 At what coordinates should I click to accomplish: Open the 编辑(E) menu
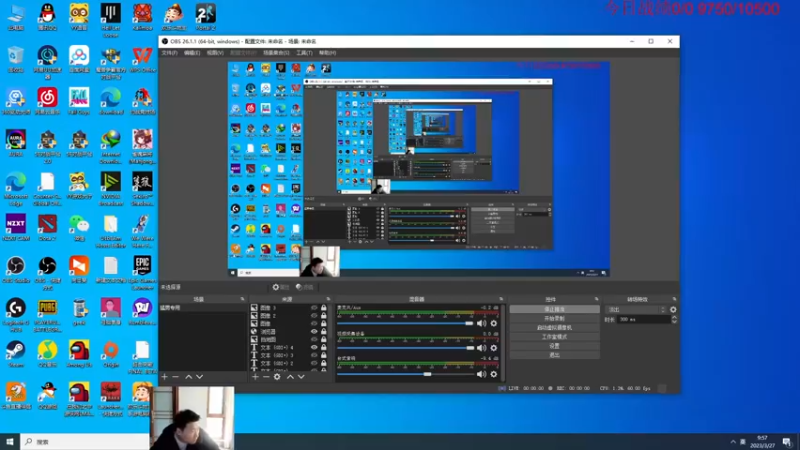[192, 53]
